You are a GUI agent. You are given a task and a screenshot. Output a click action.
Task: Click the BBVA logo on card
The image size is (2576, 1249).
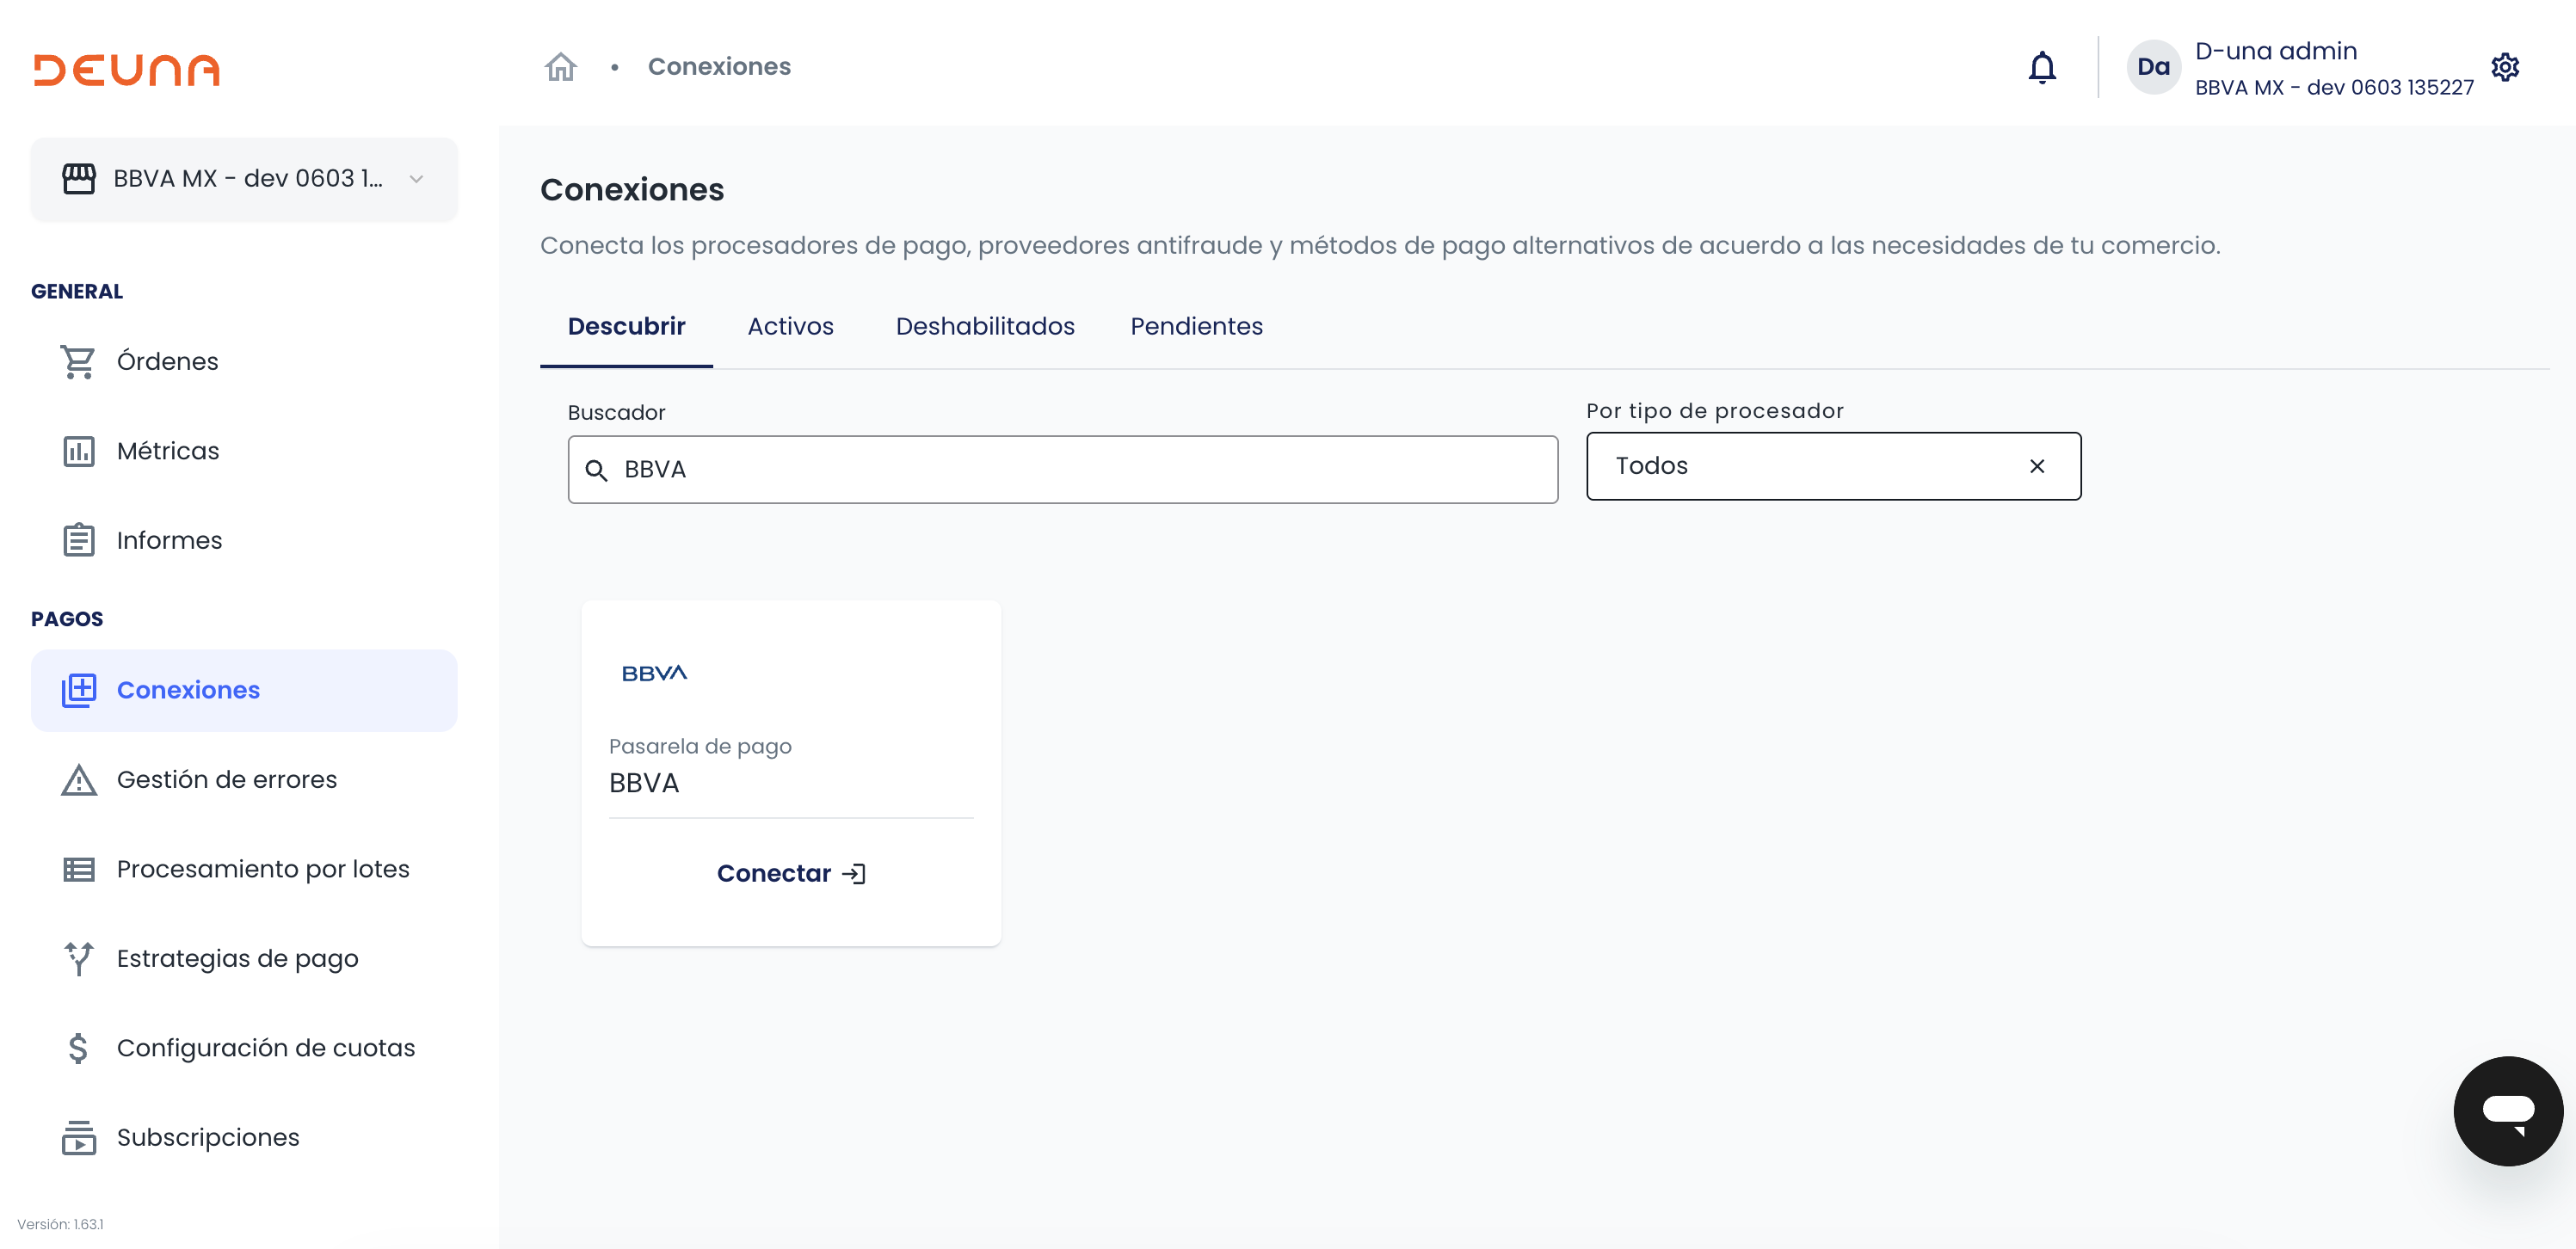click(654, 673)
